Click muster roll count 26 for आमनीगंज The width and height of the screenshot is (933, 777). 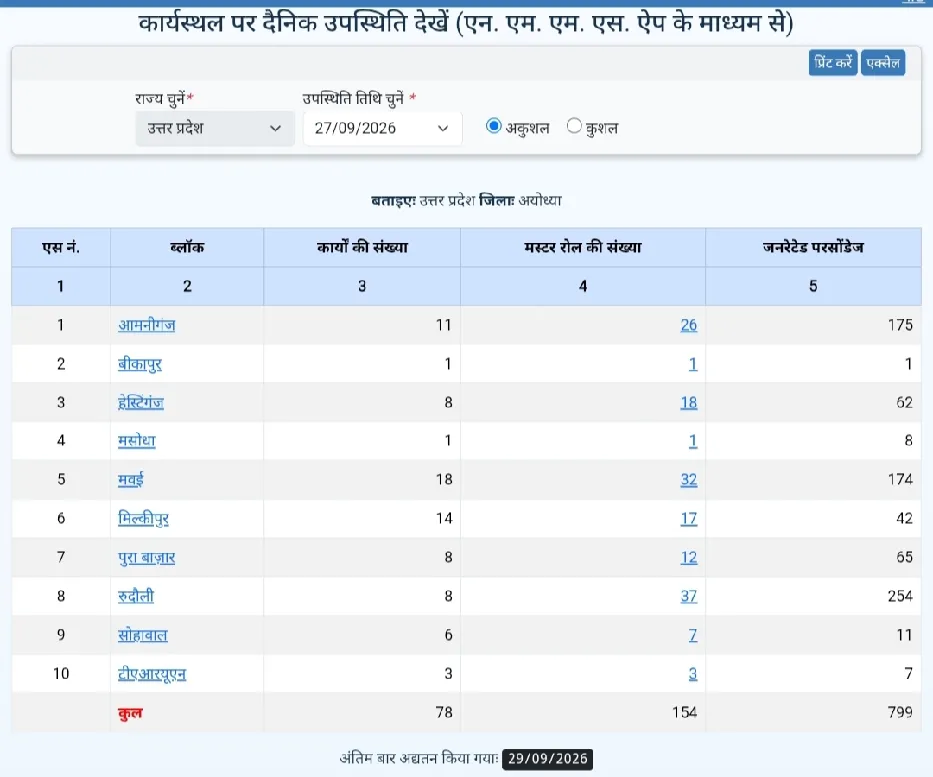click(x=688, y=325)
